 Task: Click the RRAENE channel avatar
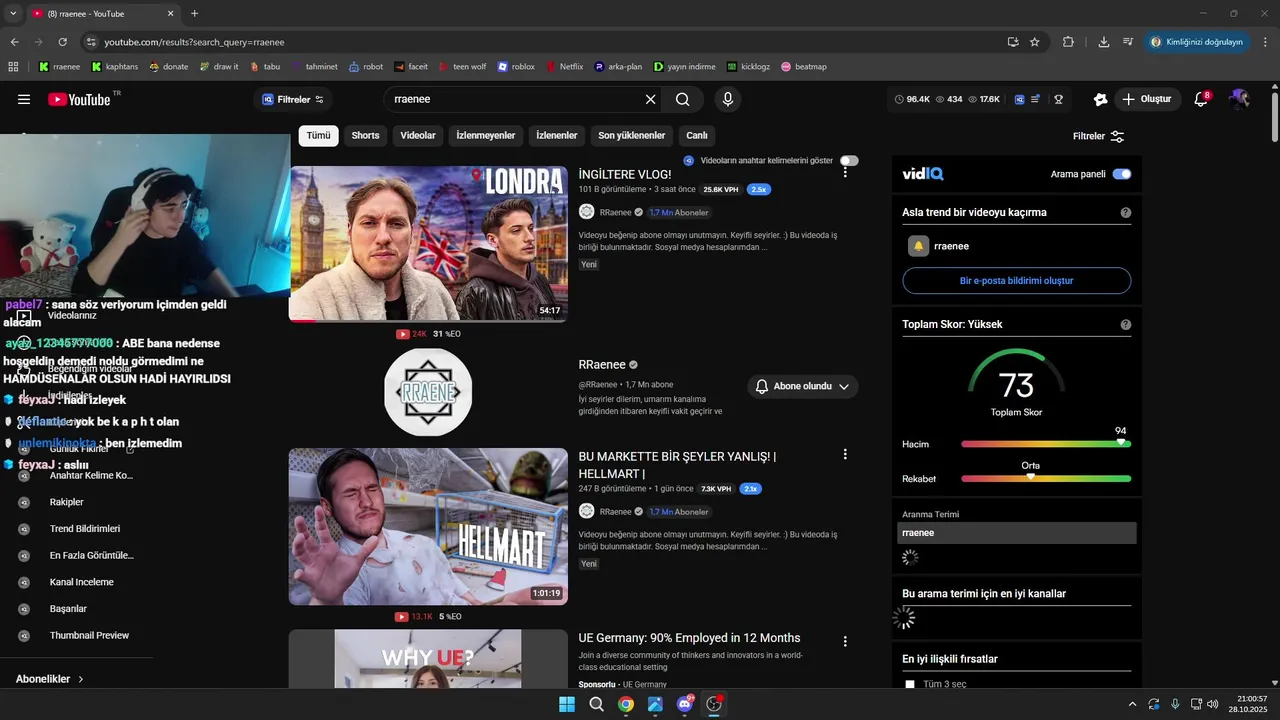428,392
